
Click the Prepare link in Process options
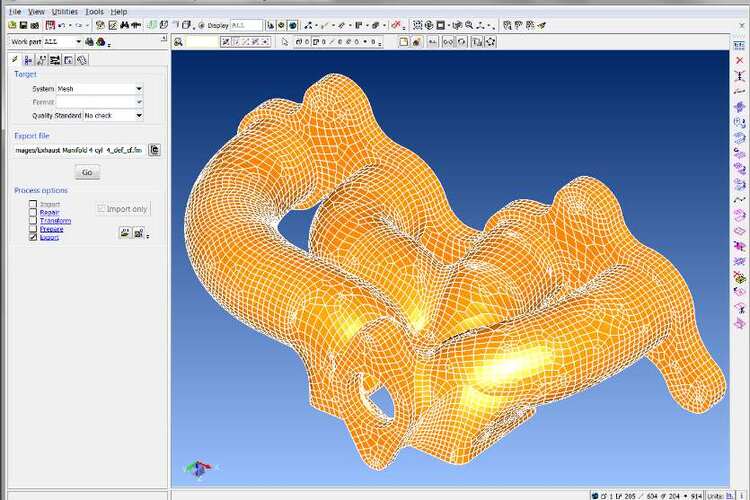pos(51,229)
